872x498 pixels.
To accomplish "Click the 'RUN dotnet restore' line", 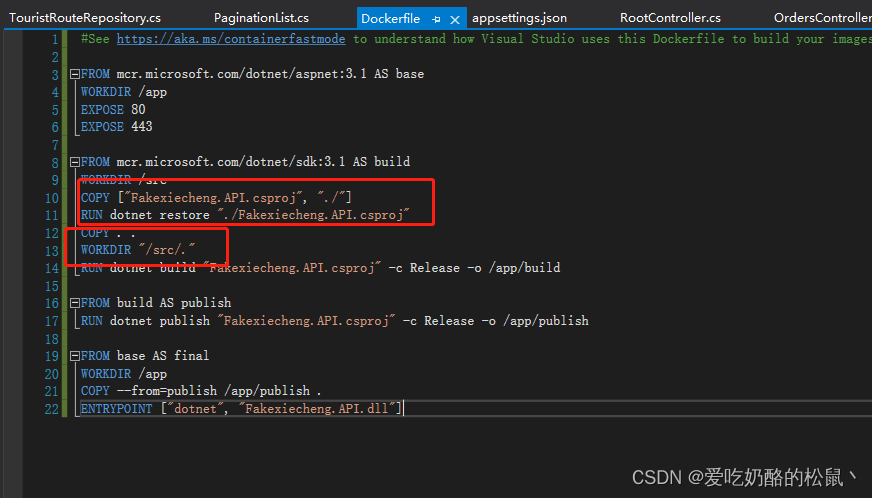I will click(245, 215).
